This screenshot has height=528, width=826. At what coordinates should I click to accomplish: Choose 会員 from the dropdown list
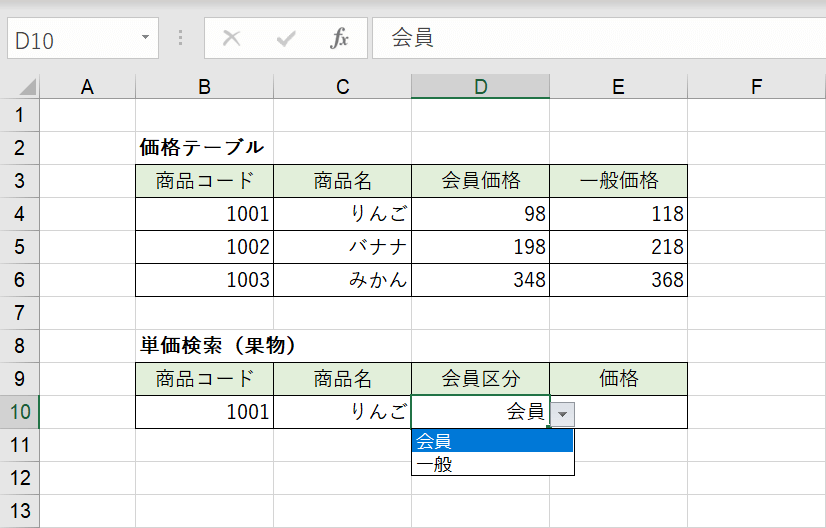(492, 441)
